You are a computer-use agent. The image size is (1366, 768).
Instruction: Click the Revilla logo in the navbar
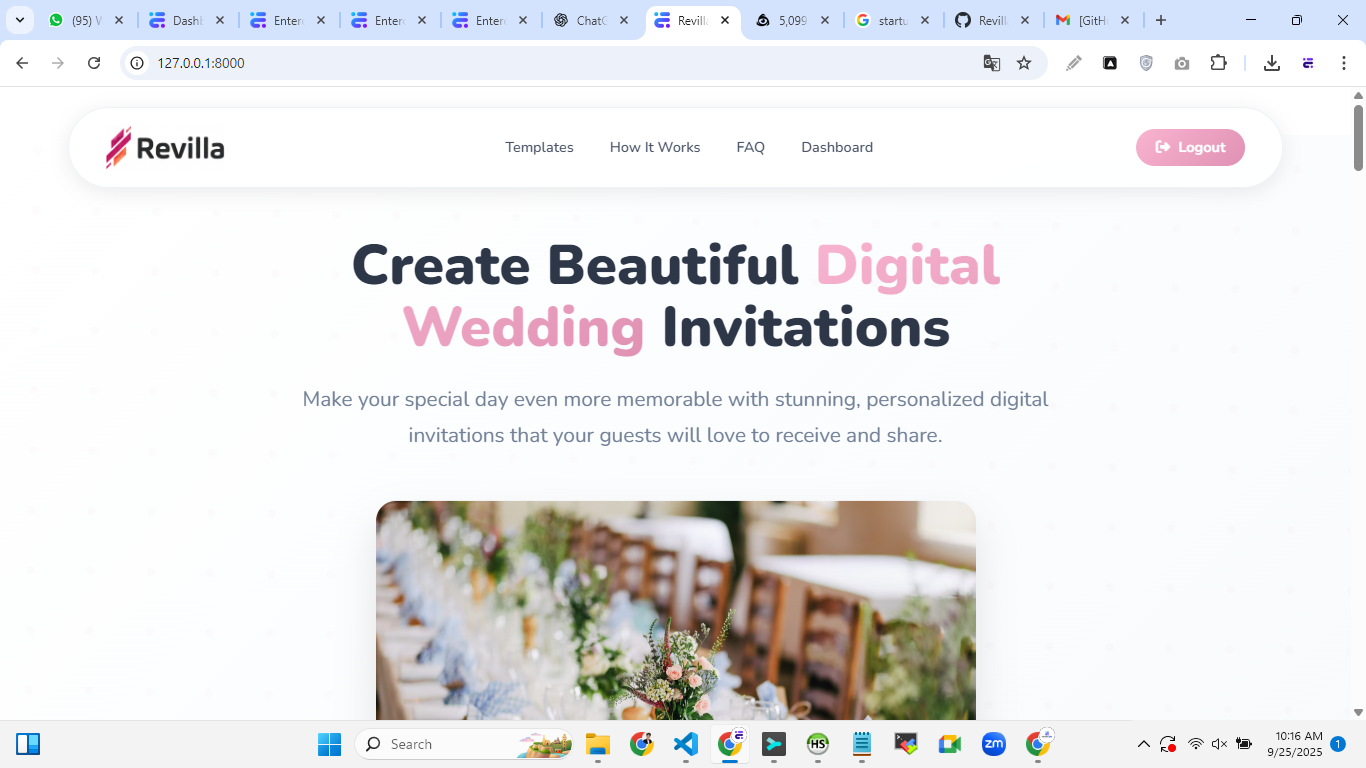pyautogui.click(x=165, y=147)
